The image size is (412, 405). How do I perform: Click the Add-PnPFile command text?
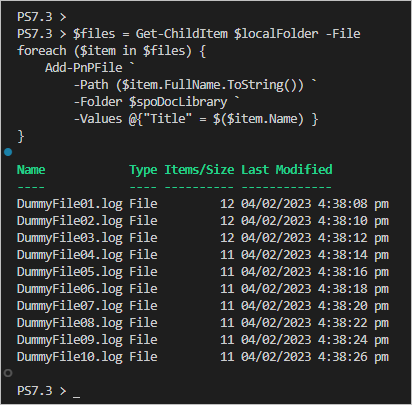coord(84,68)
